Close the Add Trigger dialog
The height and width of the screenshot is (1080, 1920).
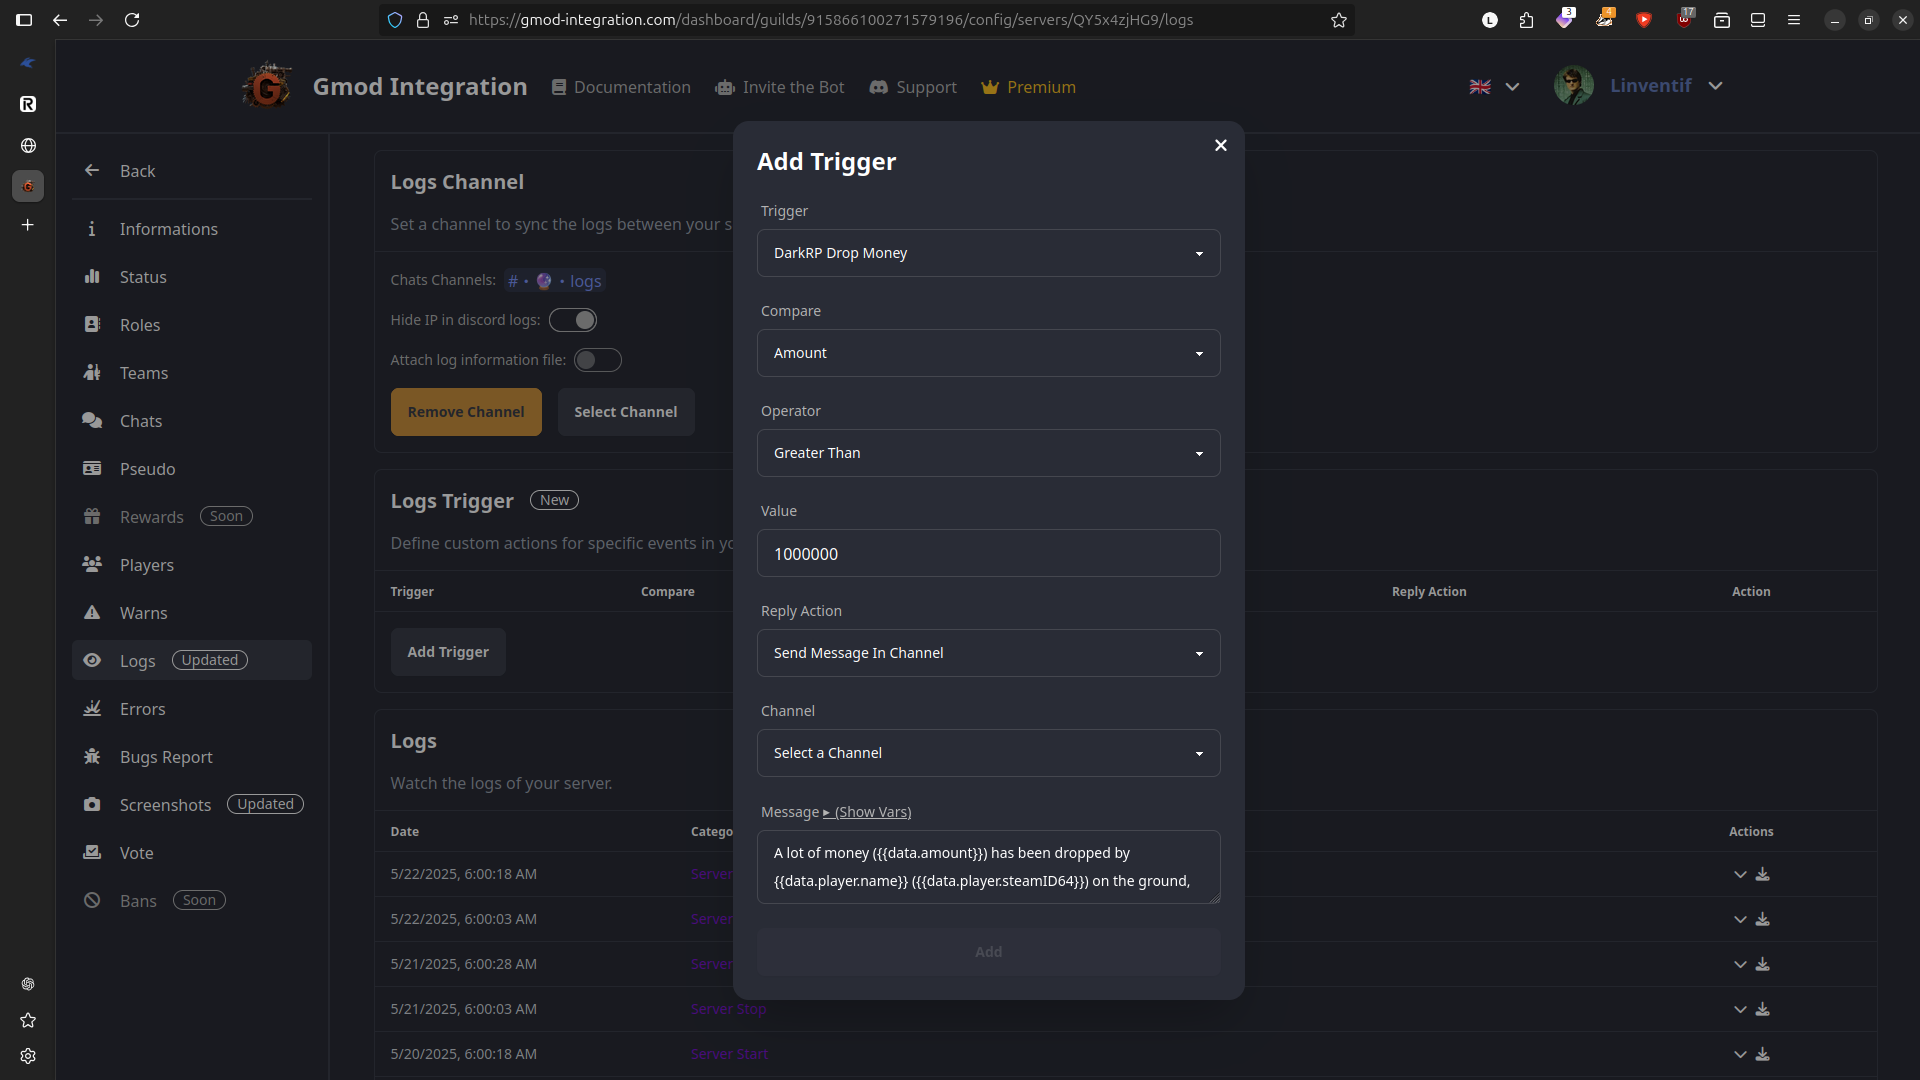1220,146
